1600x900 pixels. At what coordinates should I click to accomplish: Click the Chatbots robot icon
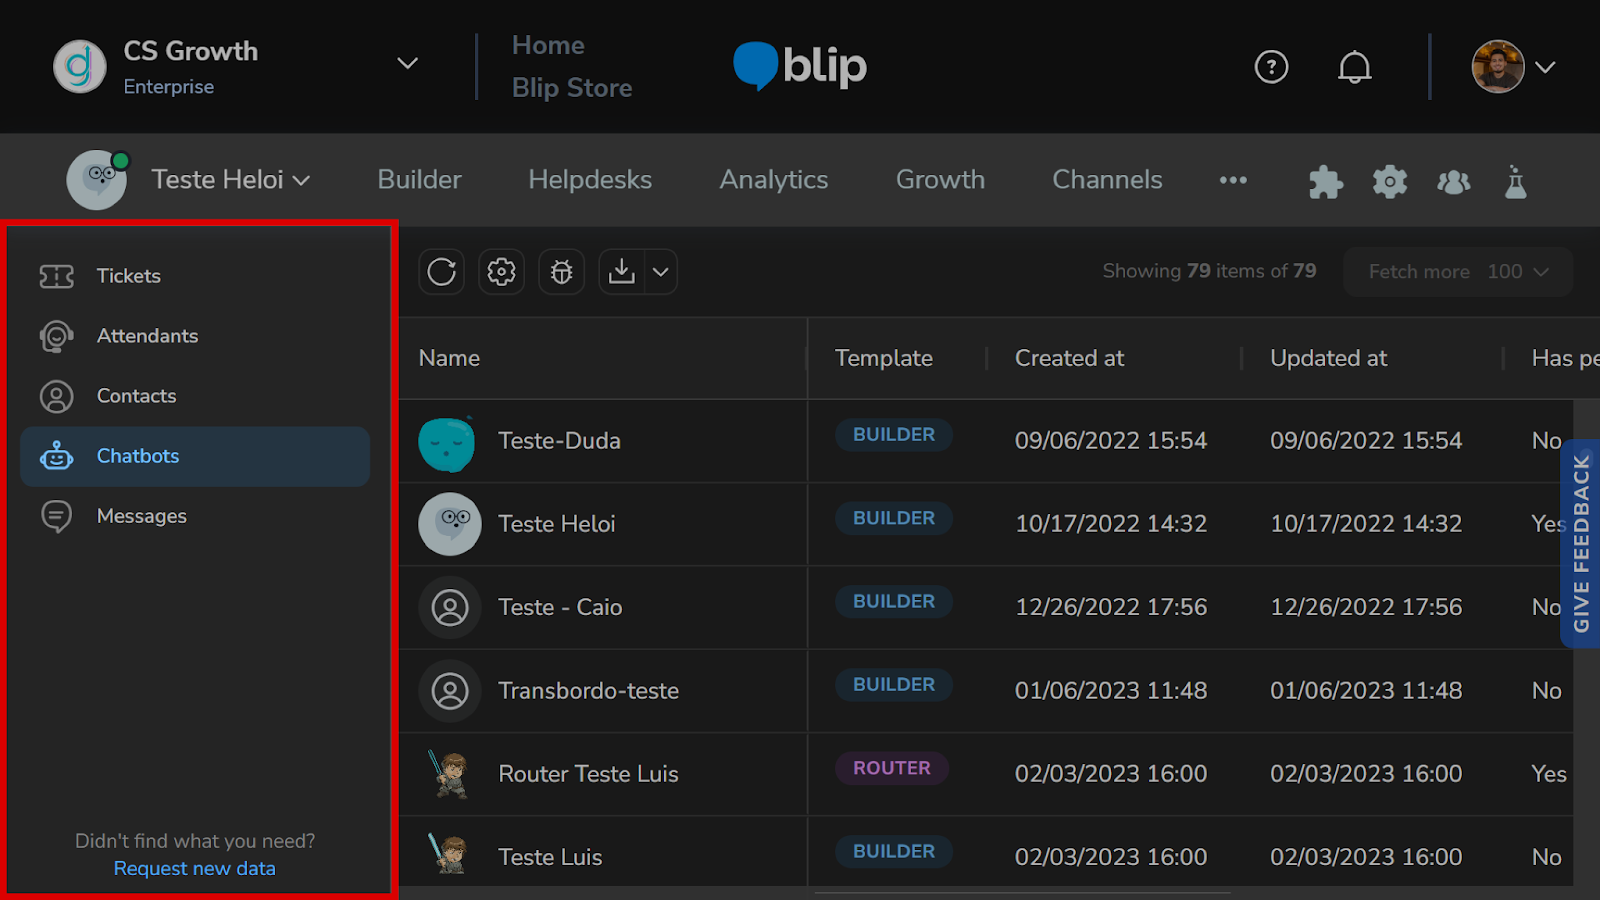tap(57, 456)
